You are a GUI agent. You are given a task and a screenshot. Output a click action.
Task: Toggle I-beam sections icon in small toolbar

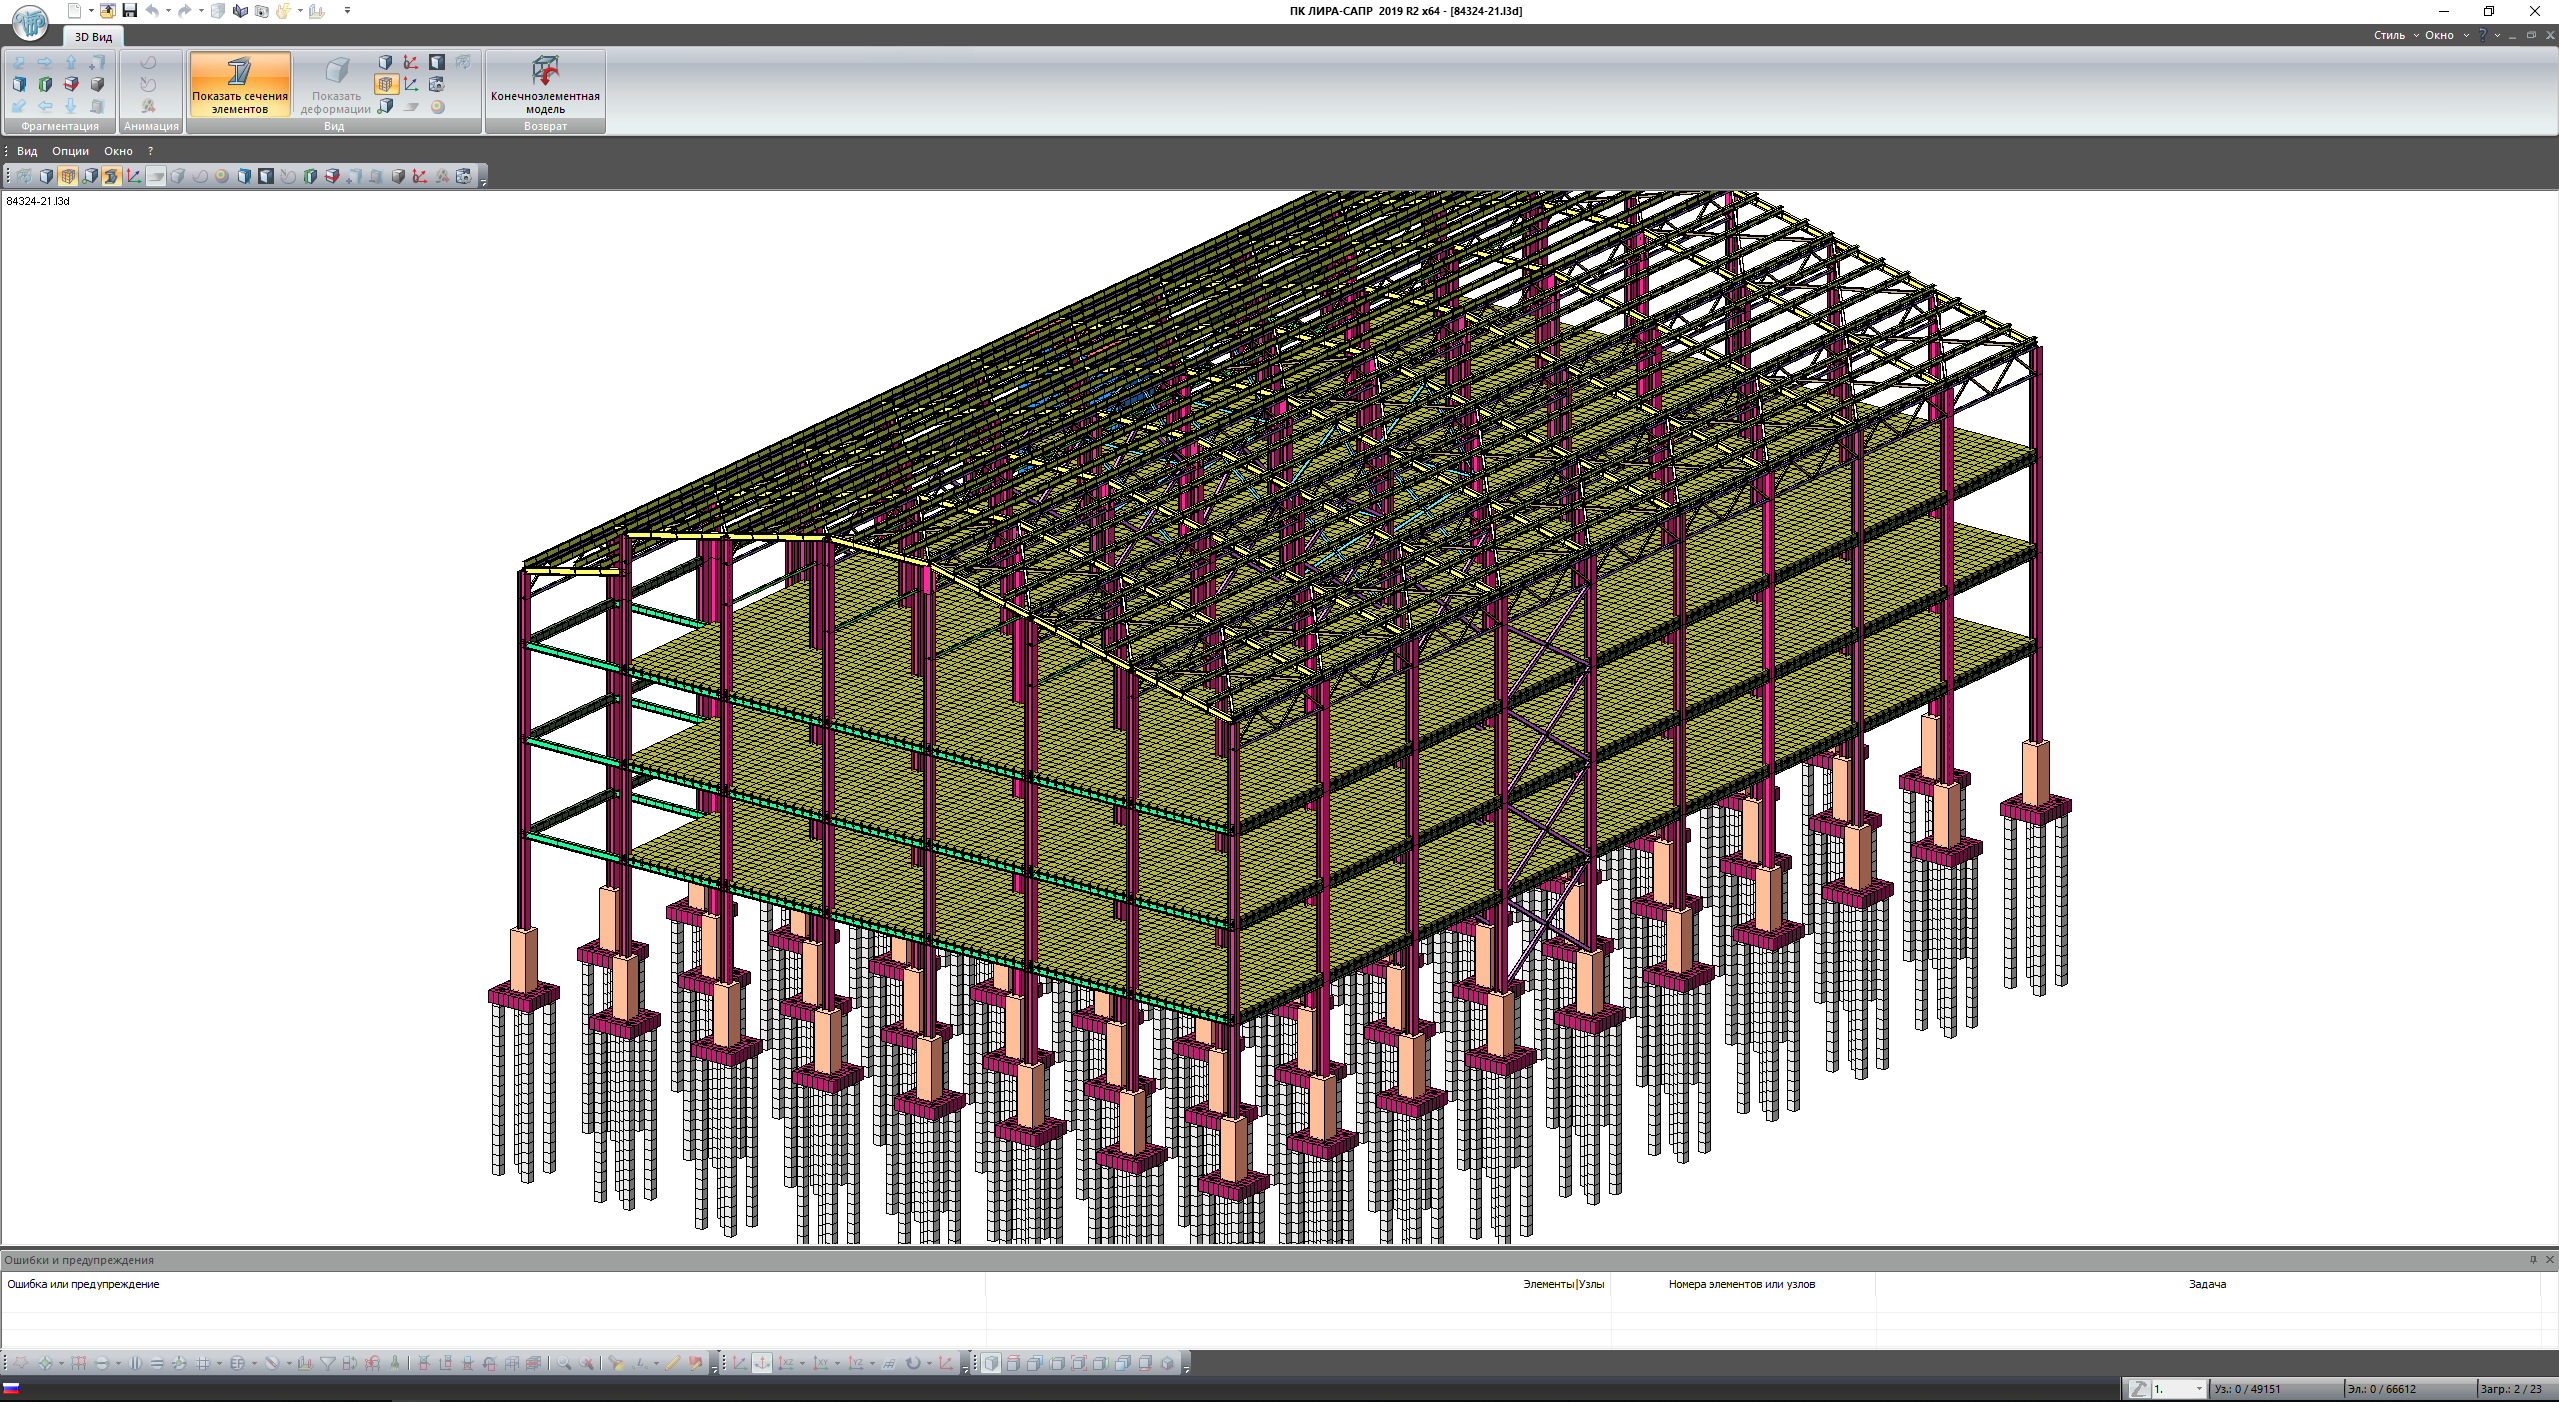111,176
